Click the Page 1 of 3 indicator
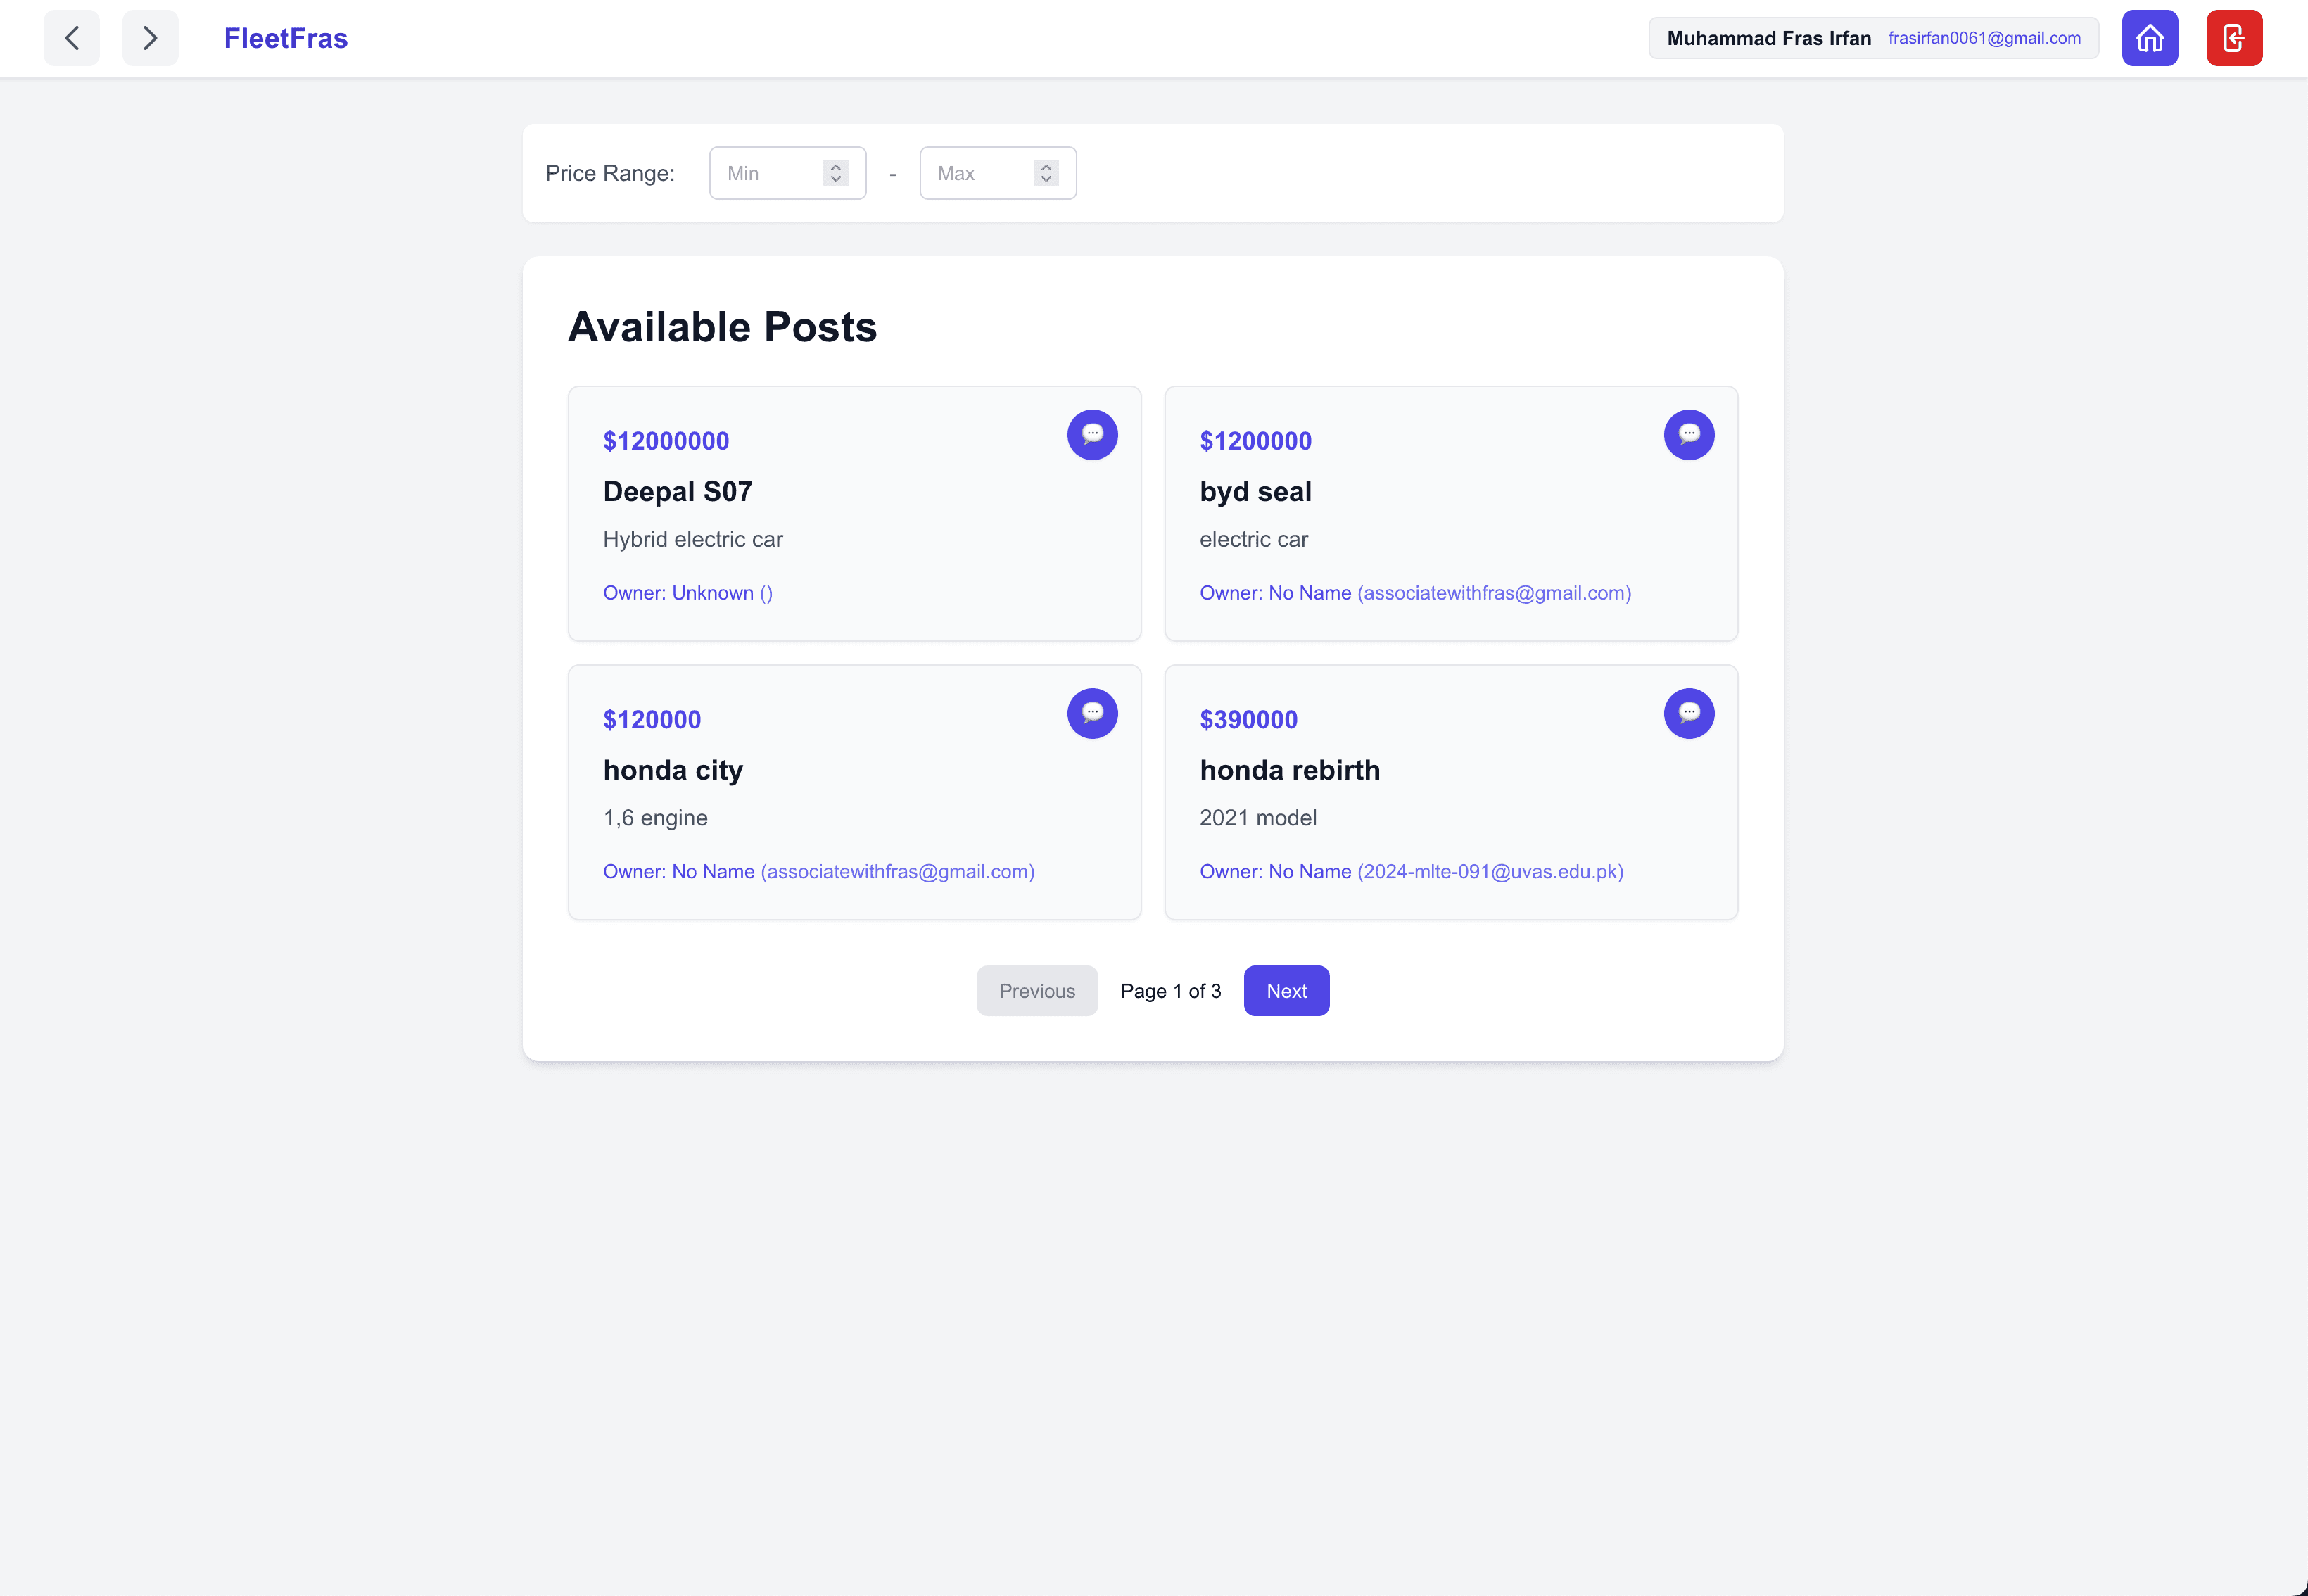This screenshot has height=1596, width=2308. click(1170, 991)
